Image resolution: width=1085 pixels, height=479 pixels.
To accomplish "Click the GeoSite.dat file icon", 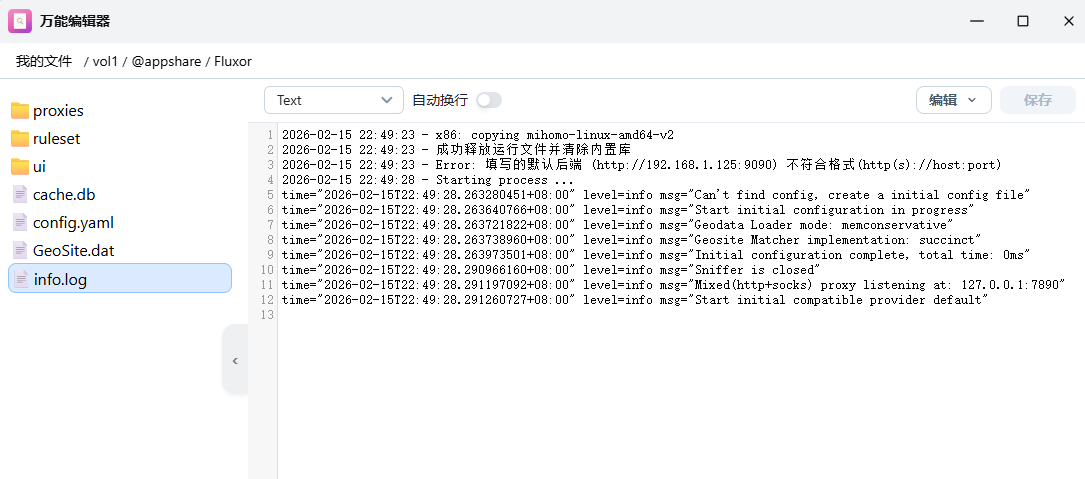I will point(20,251).
